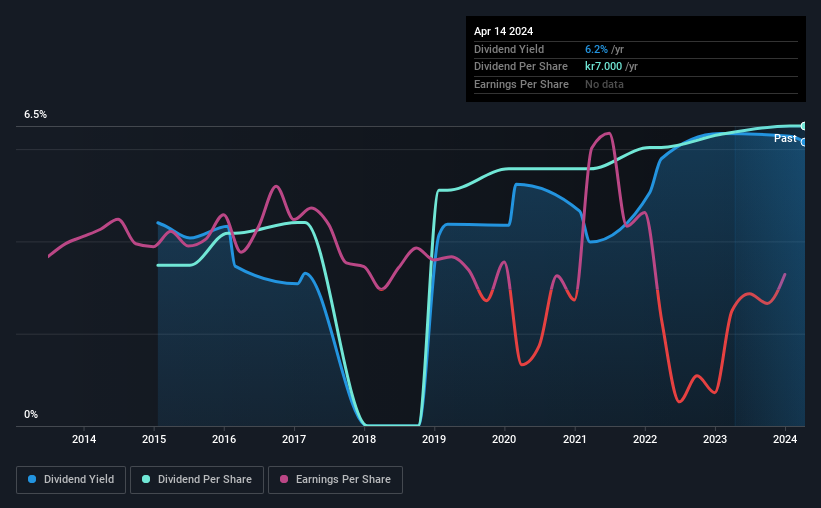Click the Past label on chart

[x=785, y=138]
